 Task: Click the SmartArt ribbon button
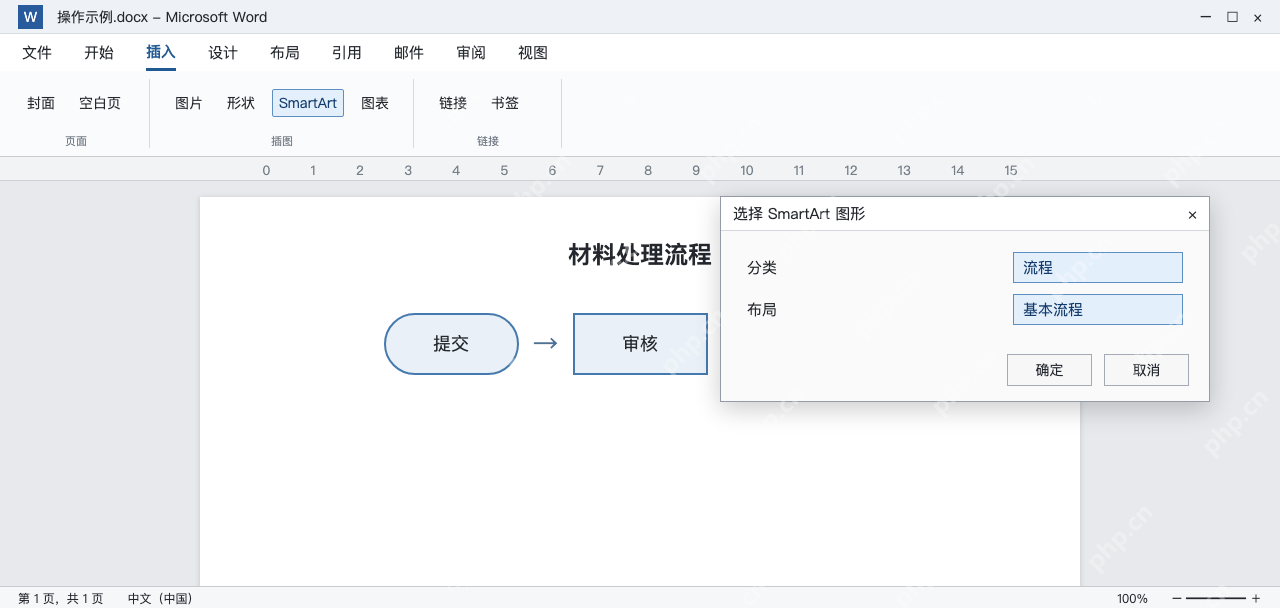pyautogui.click(x=308, y=103)
